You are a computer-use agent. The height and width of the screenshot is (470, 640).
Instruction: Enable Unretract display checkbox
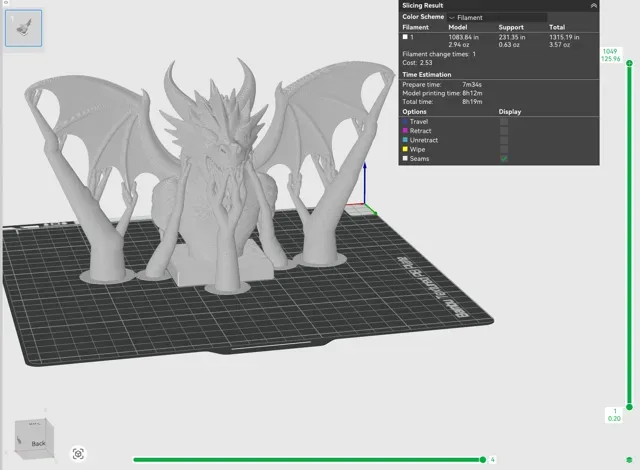point(504,140)
